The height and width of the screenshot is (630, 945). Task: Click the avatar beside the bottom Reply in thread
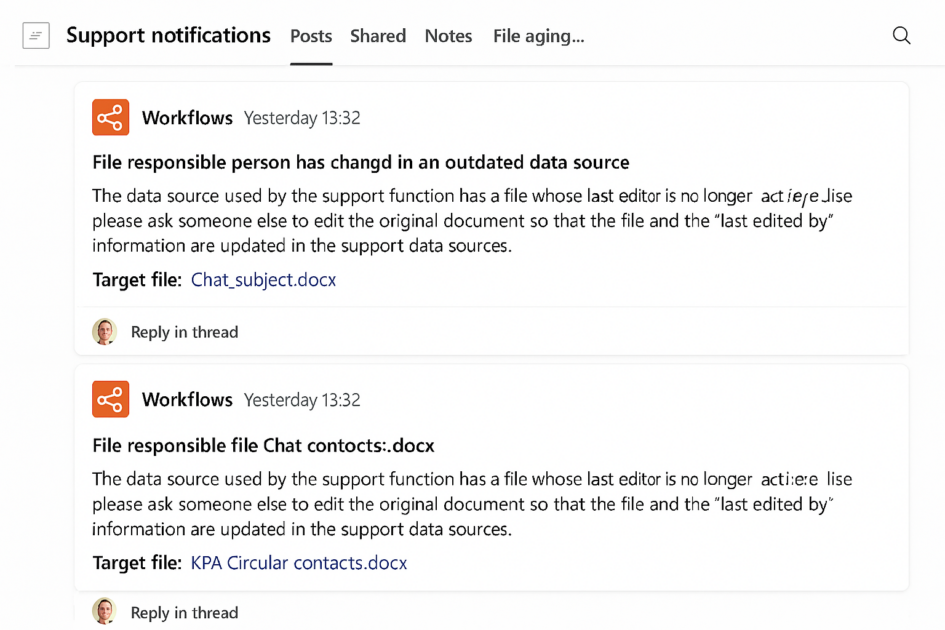click(x=104, y=611)
